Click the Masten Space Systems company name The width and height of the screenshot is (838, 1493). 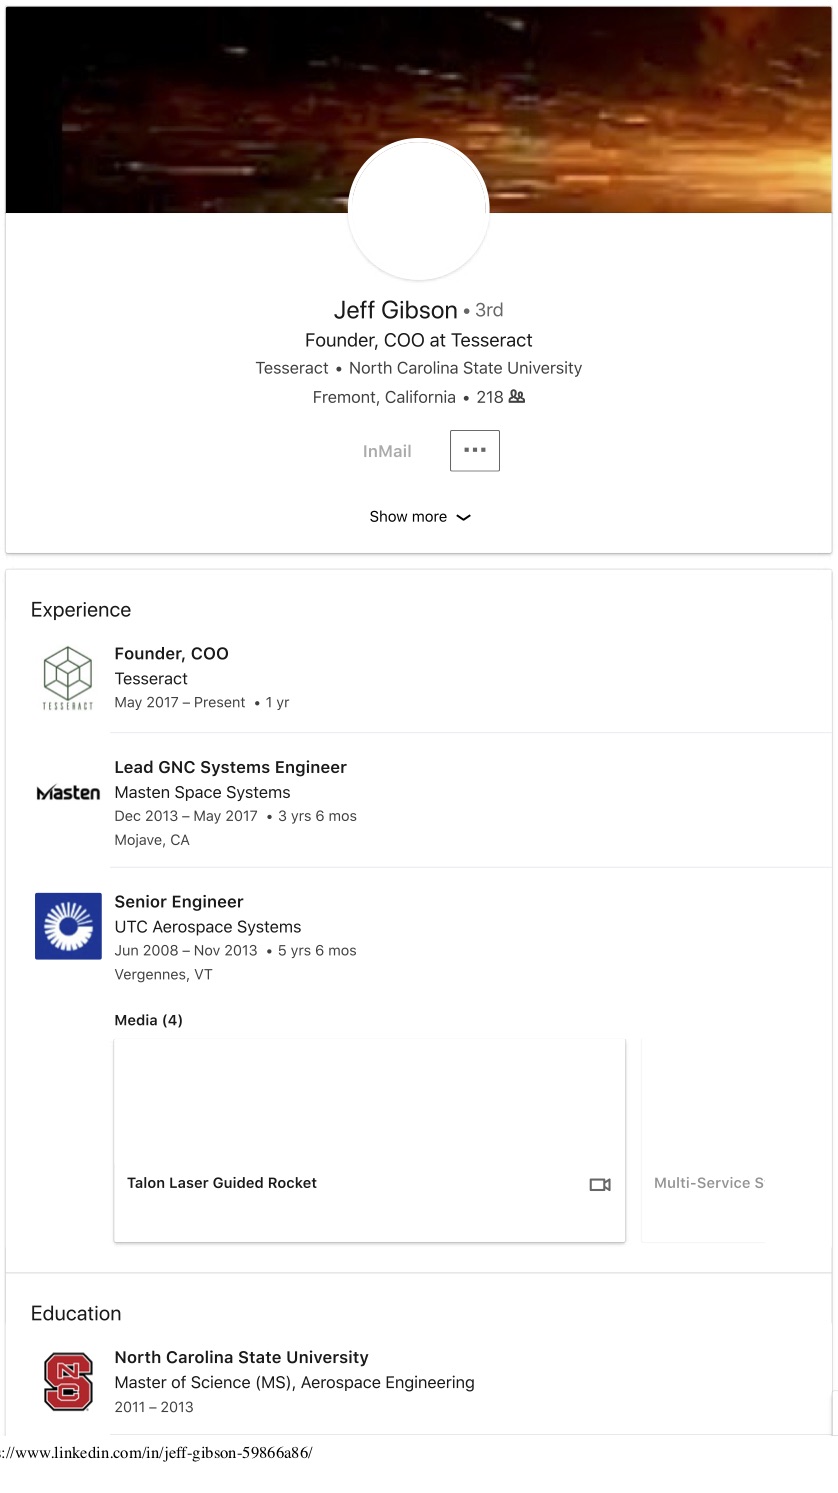pyautogui.click(x=202, y=793)
